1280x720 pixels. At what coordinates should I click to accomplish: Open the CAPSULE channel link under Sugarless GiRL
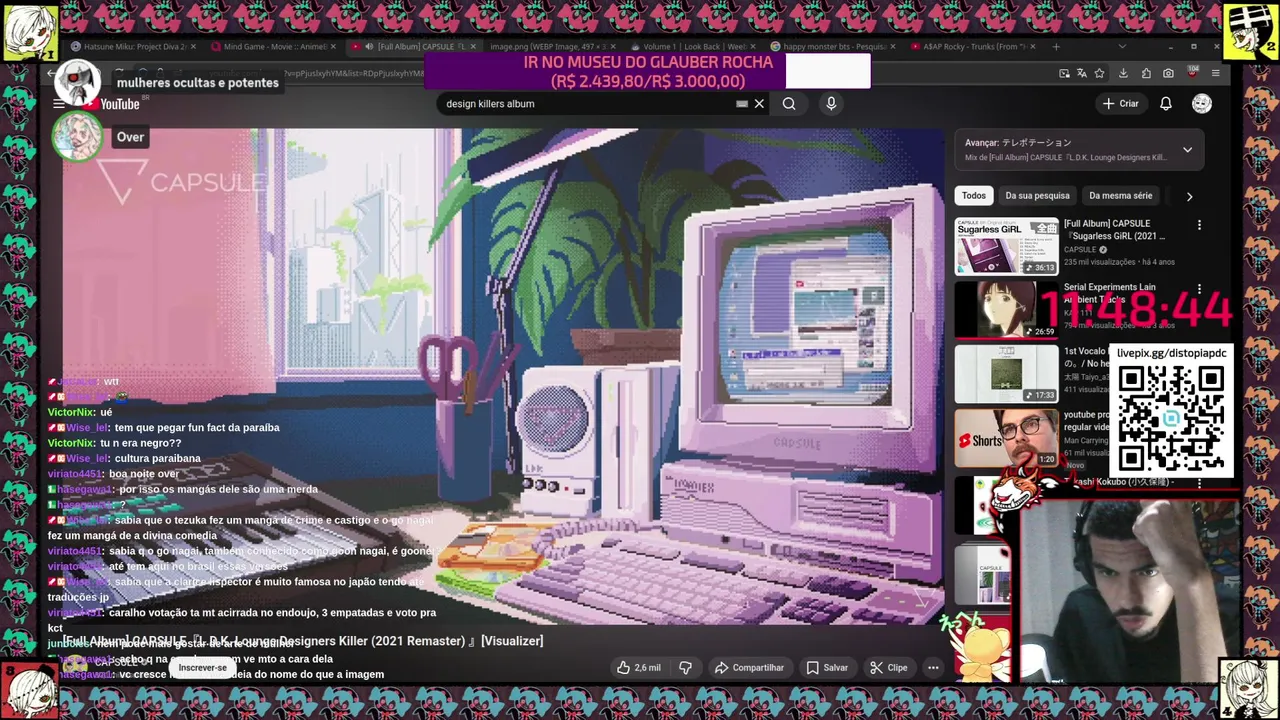coord(1080,250)
